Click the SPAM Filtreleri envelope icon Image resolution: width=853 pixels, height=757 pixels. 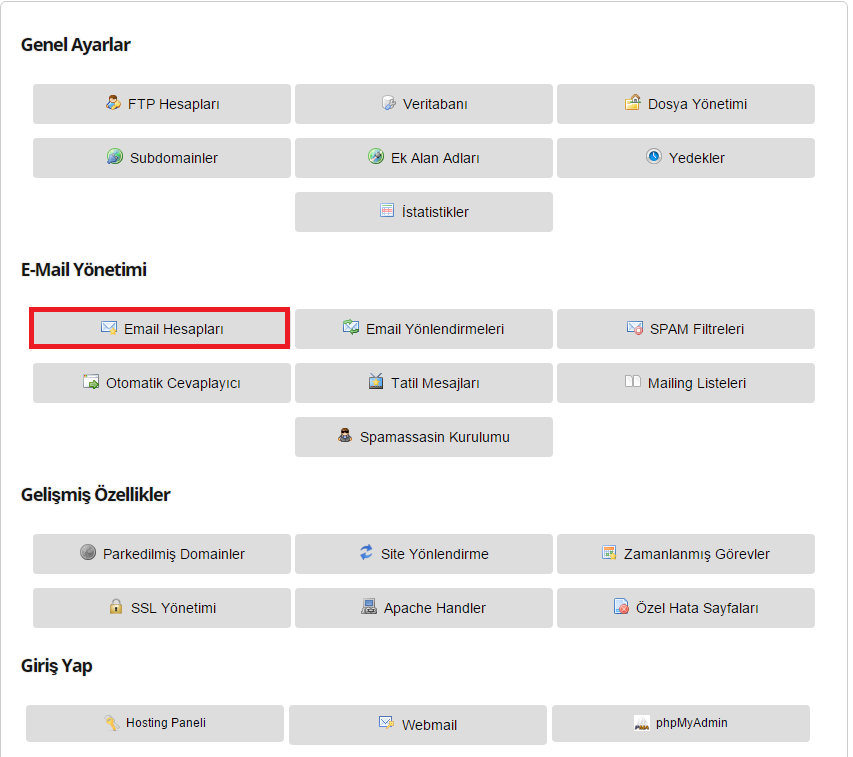(635, 328)
